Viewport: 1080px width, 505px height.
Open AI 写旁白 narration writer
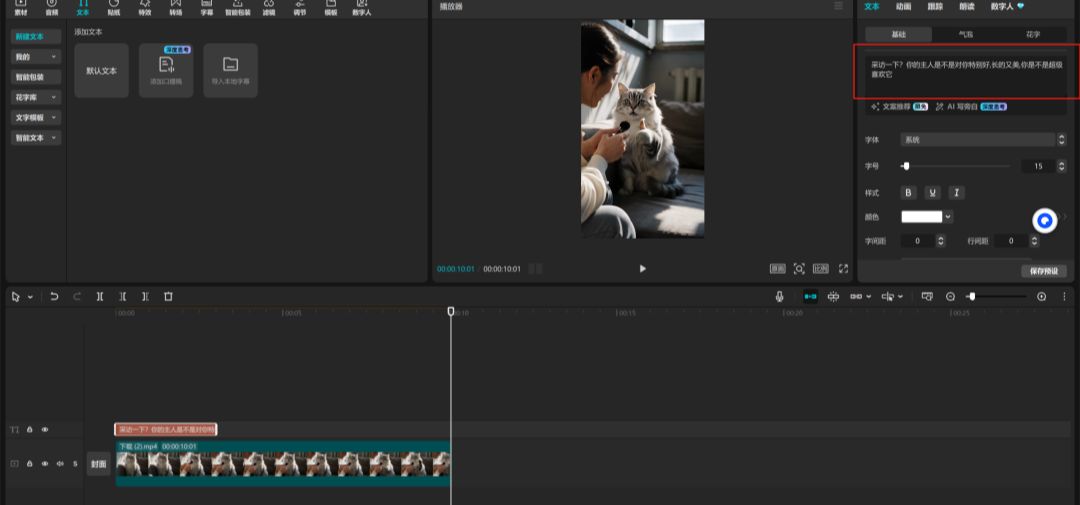(x=971, y=107)
